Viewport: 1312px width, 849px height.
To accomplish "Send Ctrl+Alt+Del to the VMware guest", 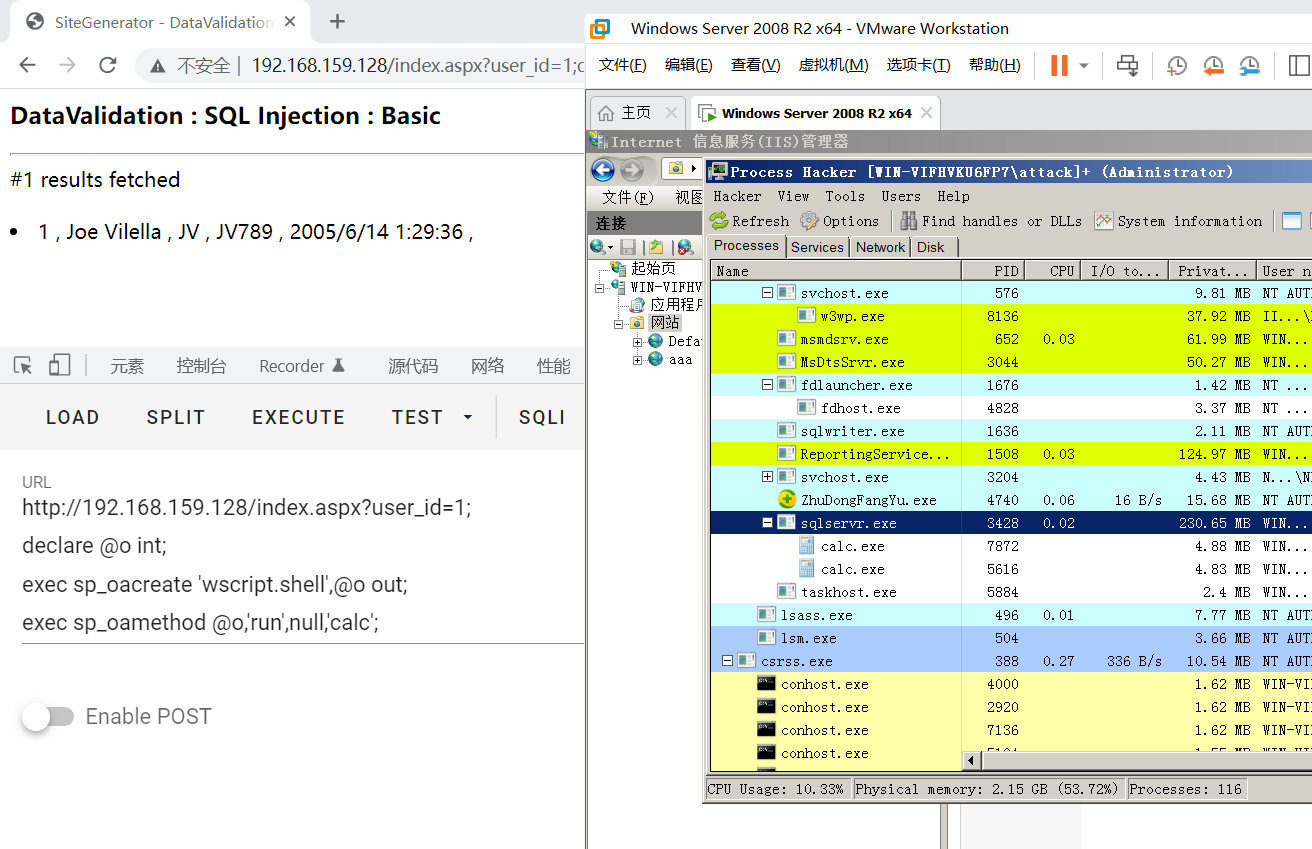I will 1128,65.
